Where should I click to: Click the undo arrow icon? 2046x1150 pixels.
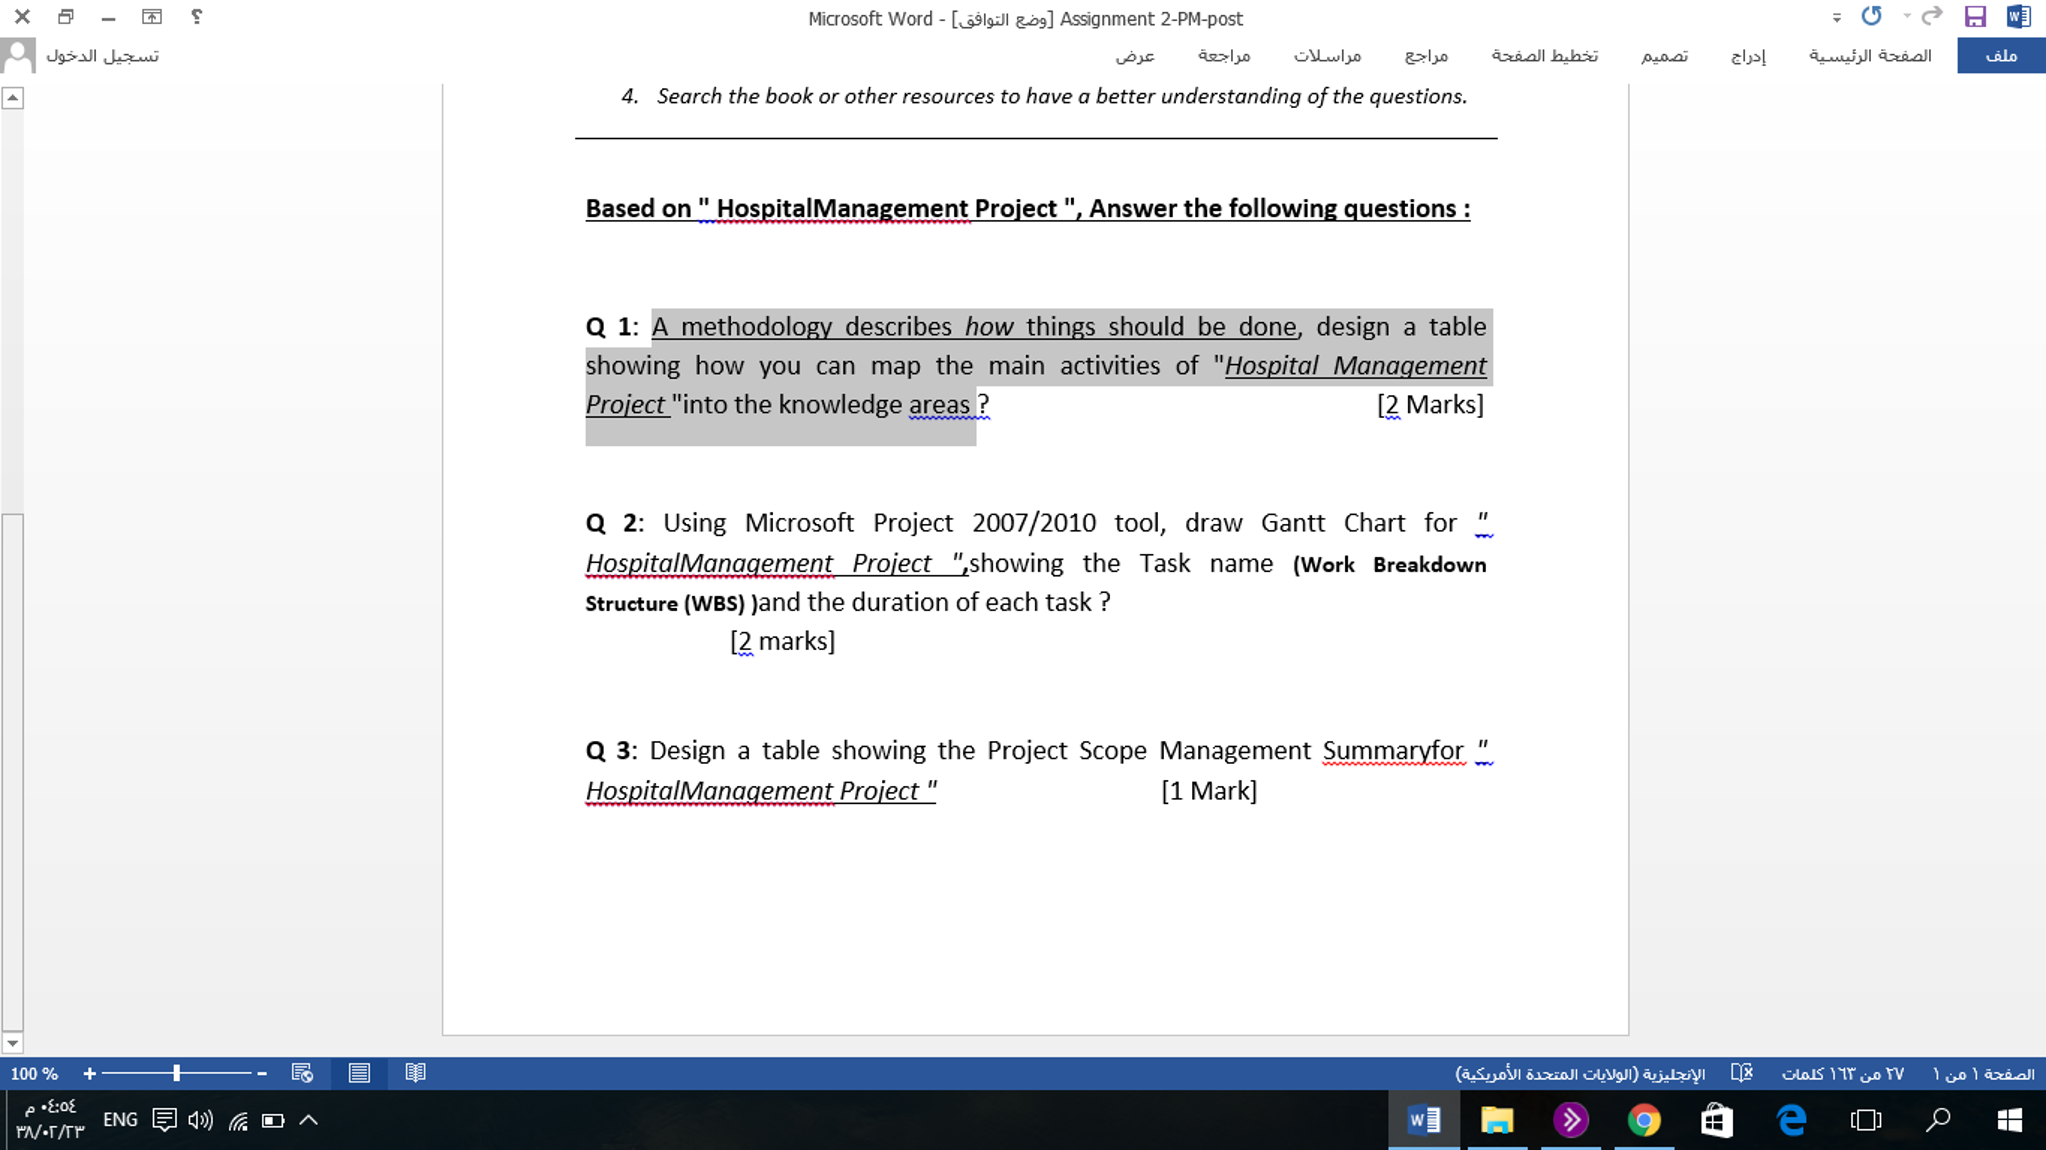coord(1932,17)
